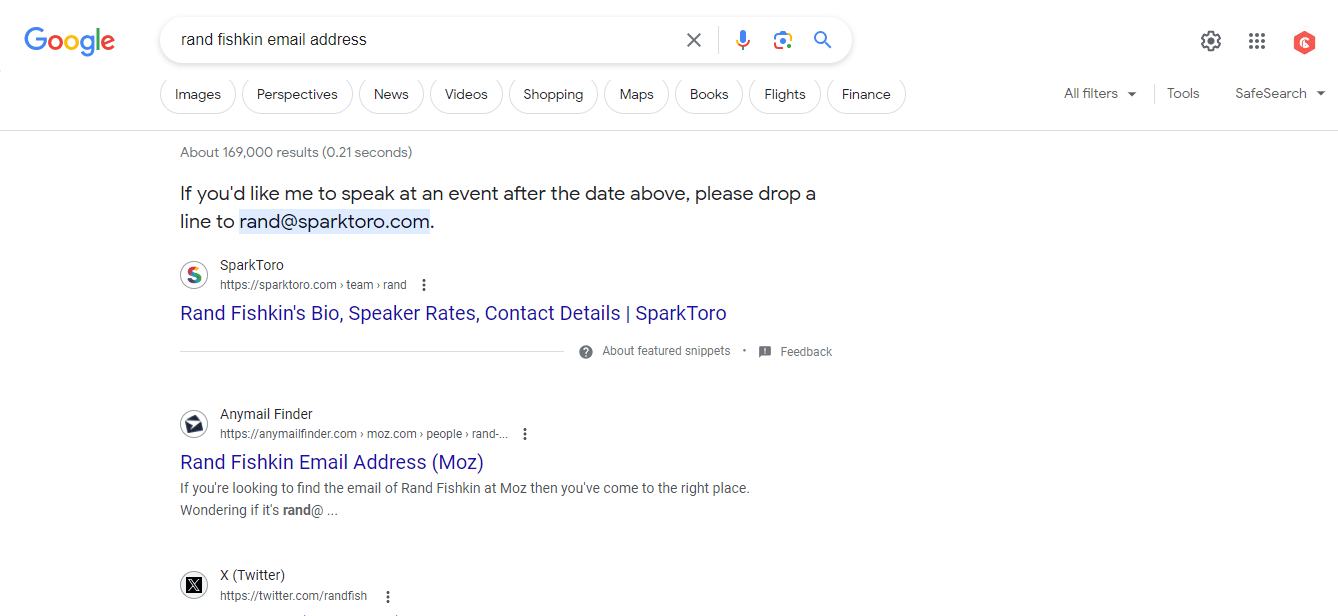Viewport: 1338px width, 616px height.
Task: Click the twitter.com/randfish URL
Action: (x=293, y=596)
